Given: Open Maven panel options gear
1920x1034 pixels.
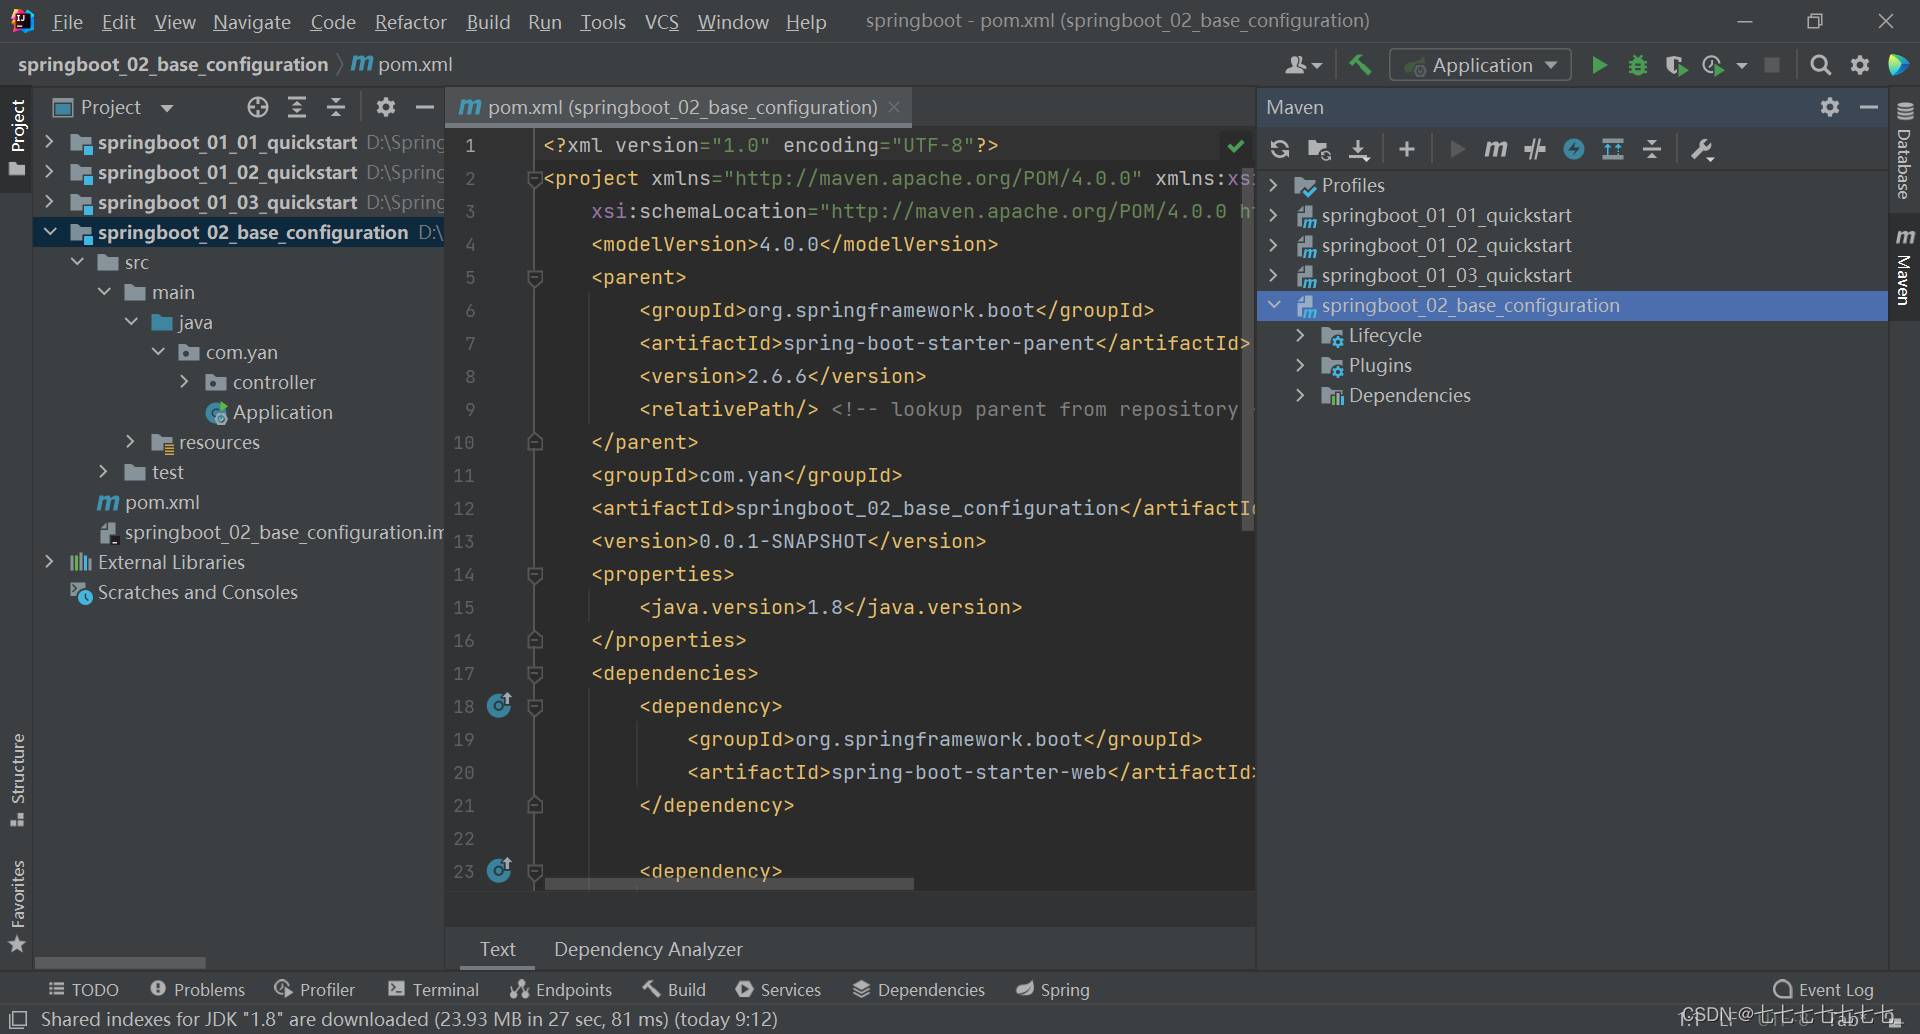Looking at the screenshot, I should tap(1830, 107).
